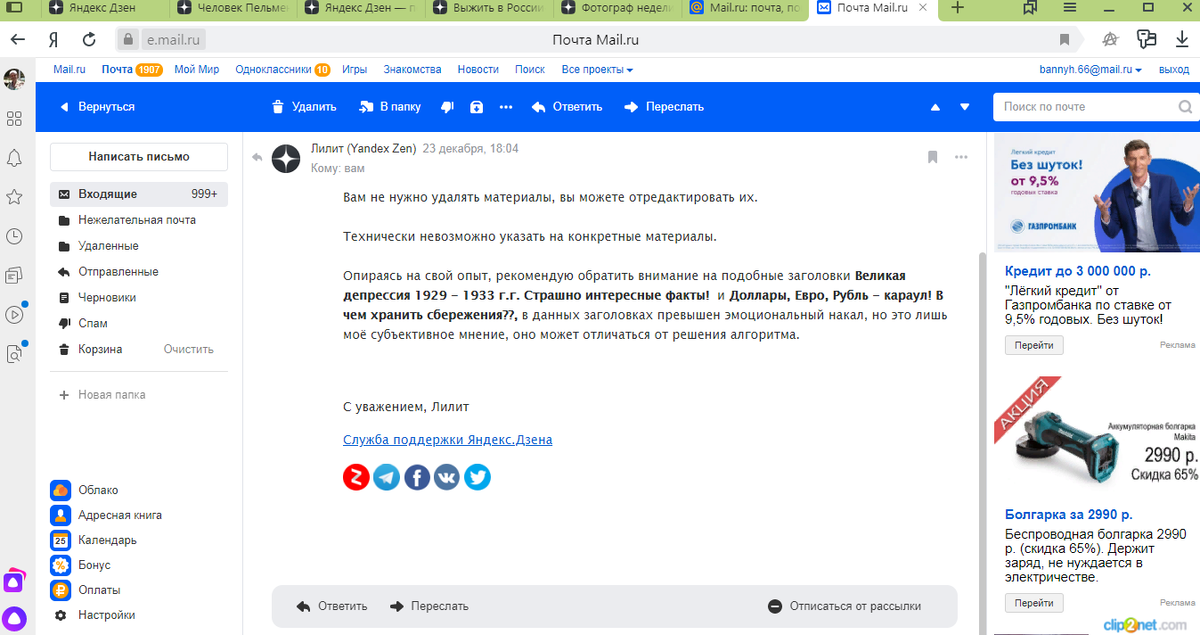Viewport: 1200px width, 635px height.
Task: Click the small reply arrow left of the sender avatar
Action: pyautogui.click(x=257, y=158)
